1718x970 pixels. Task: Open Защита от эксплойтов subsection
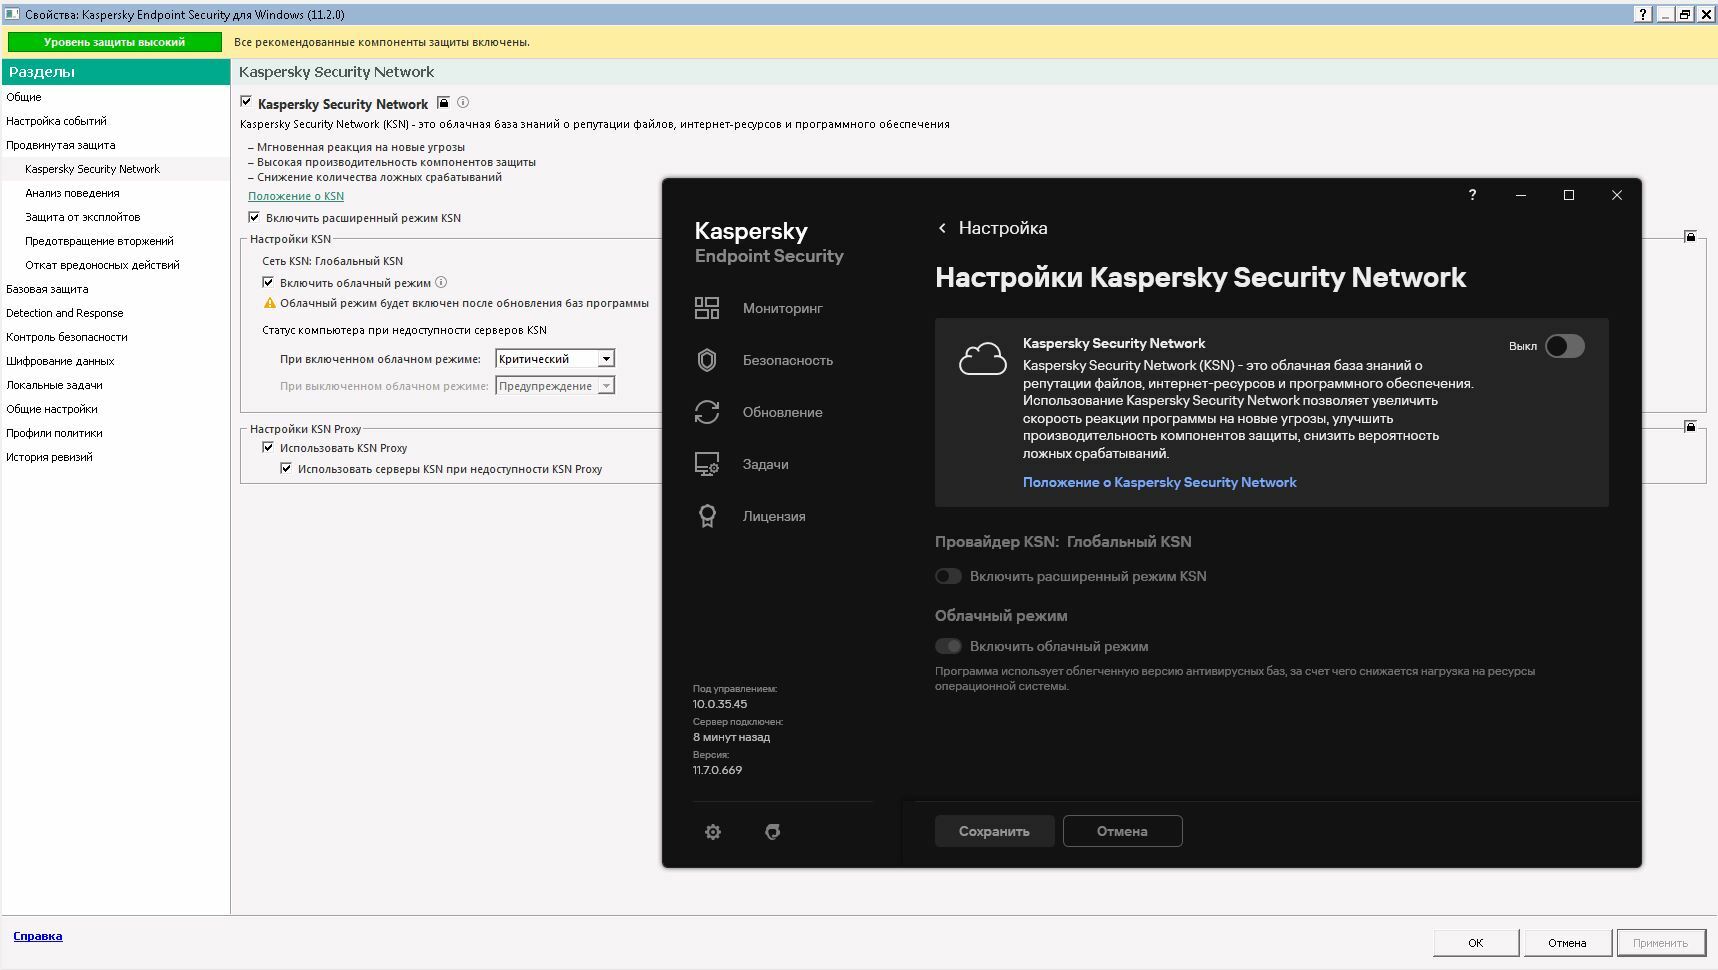83,217
